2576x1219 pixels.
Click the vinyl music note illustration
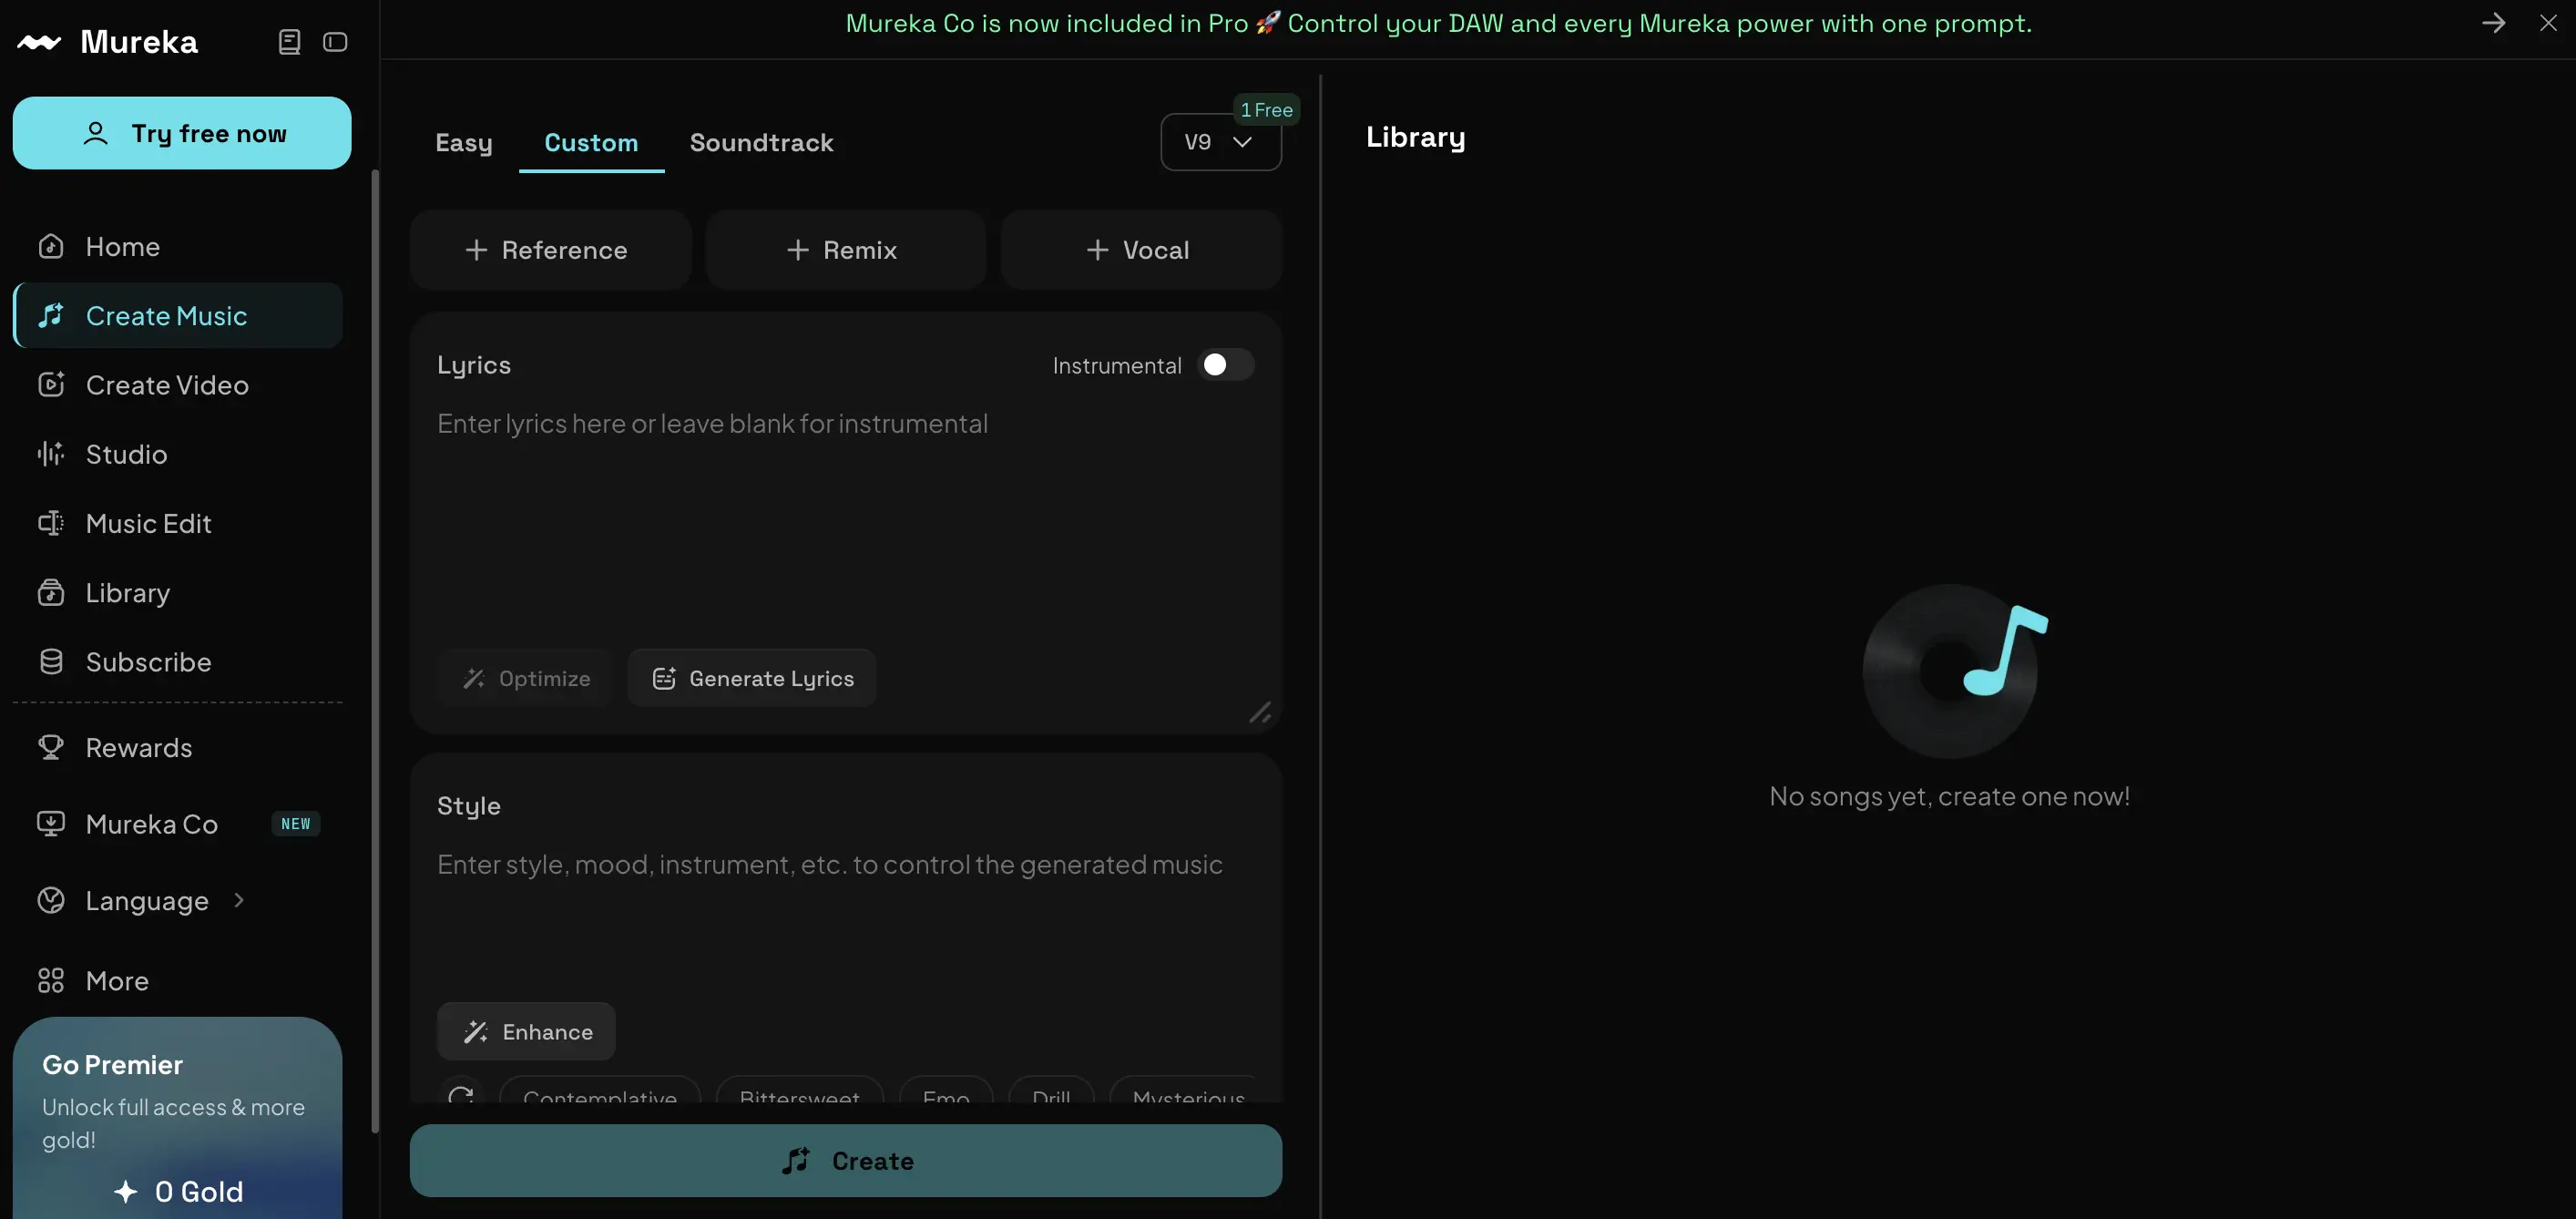1955,670
